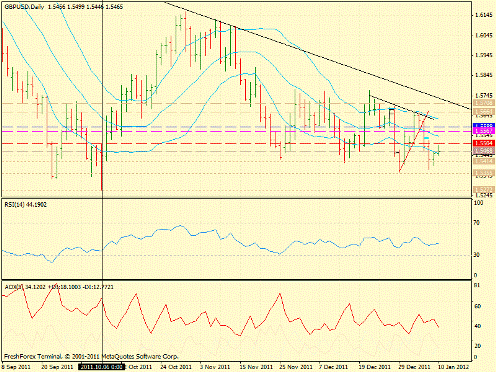Click the ADX 40 scale label

click(477, 326)
